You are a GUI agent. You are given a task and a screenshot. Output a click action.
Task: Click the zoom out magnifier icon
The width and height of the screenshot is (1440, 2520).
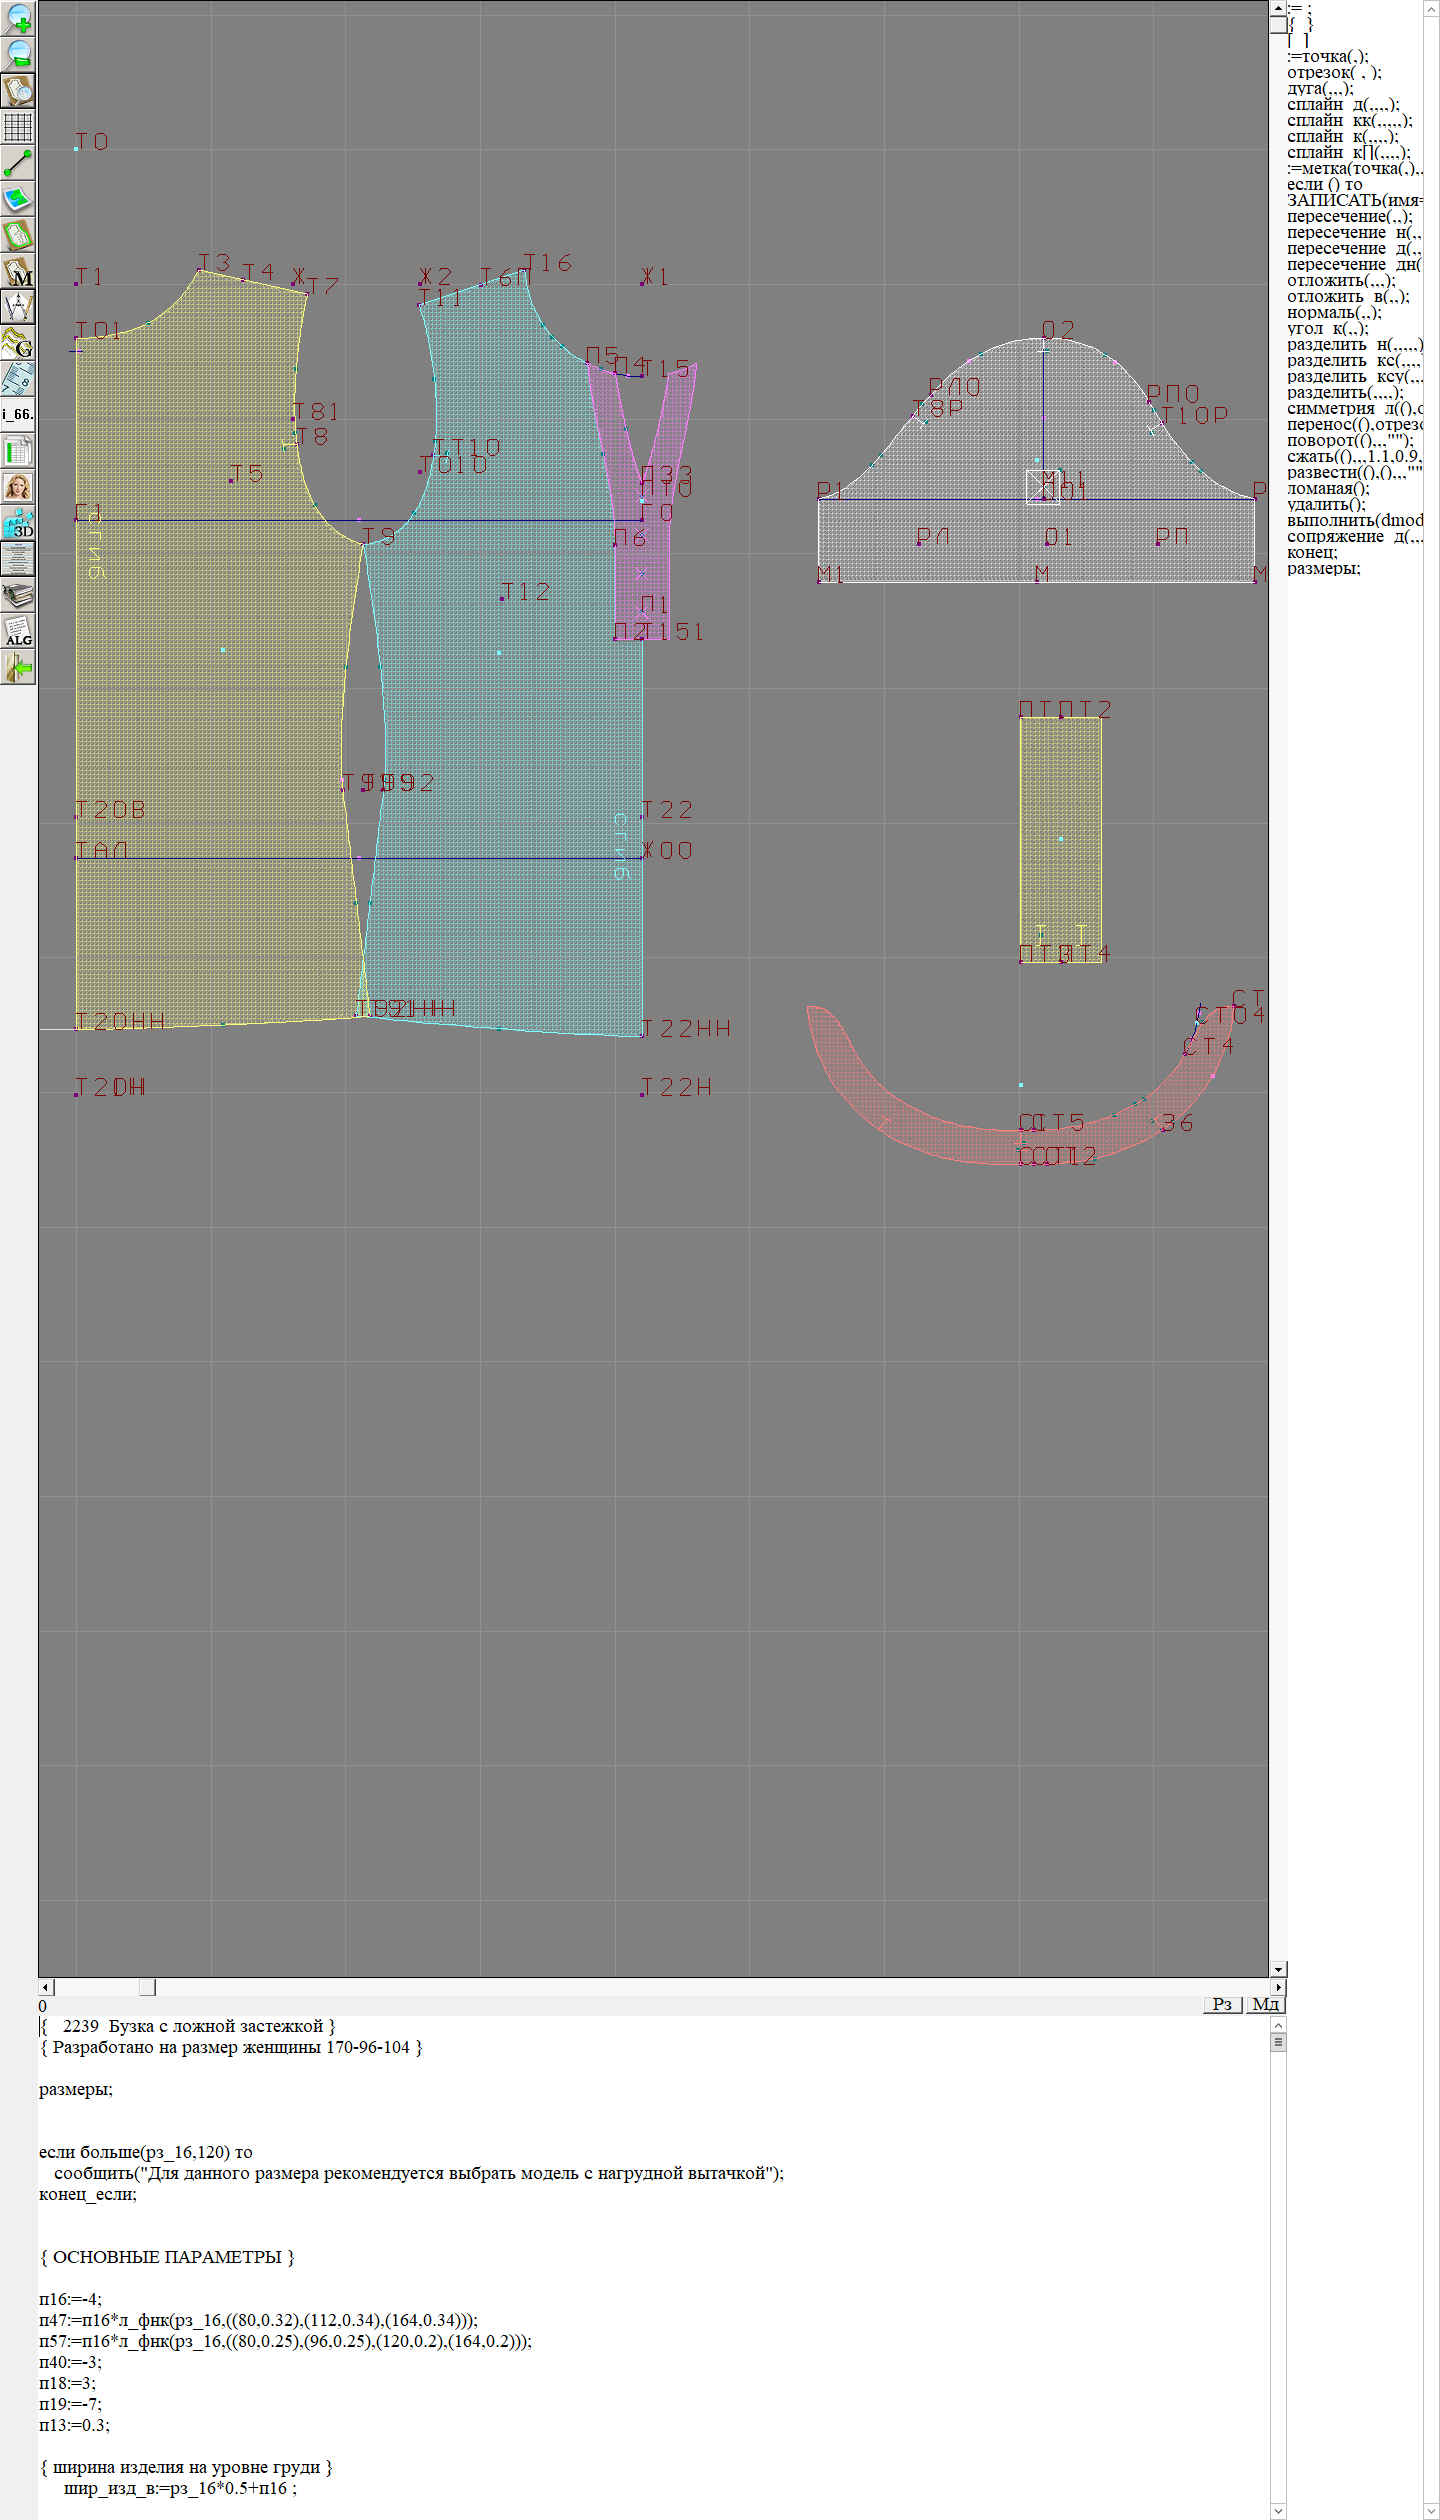point(18,54)
